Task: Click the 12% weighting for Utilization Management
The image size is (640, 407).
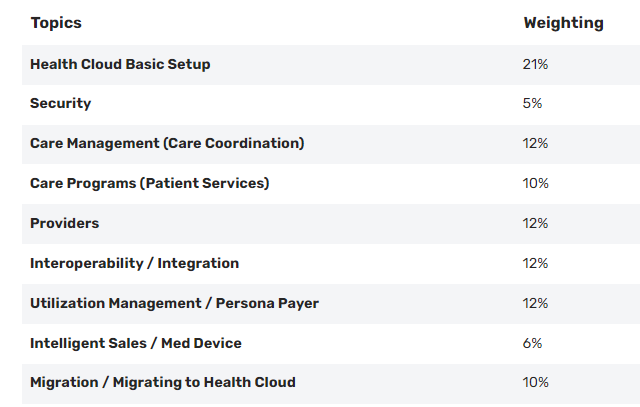Action: (x=535, y=303)
